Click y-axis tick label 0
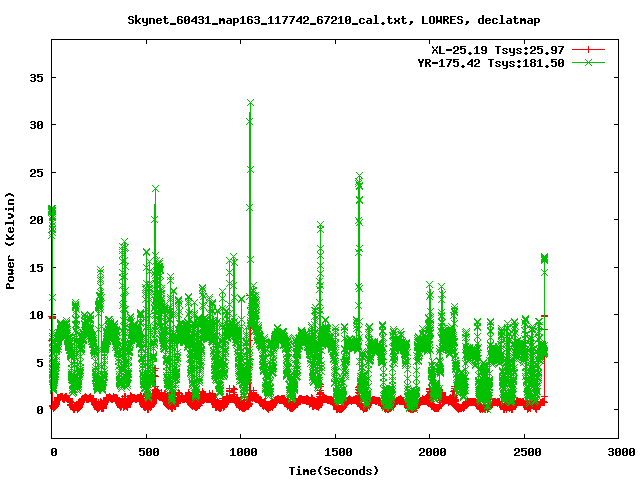Screen dimensions: 640x480 tap(40, 410)
